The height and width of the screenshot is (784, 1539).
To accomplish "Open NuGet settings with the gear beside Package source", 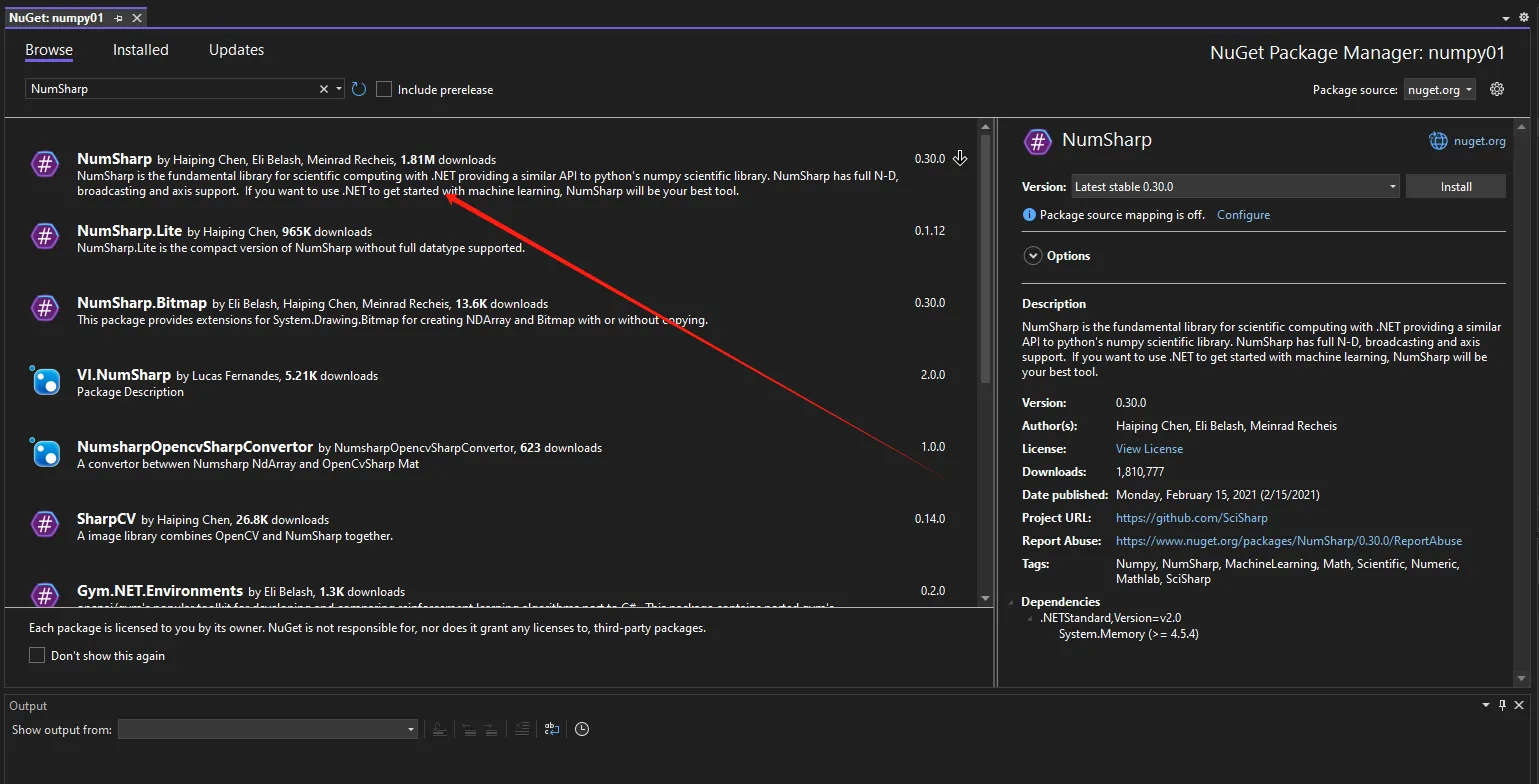I will coord(1497,89).
